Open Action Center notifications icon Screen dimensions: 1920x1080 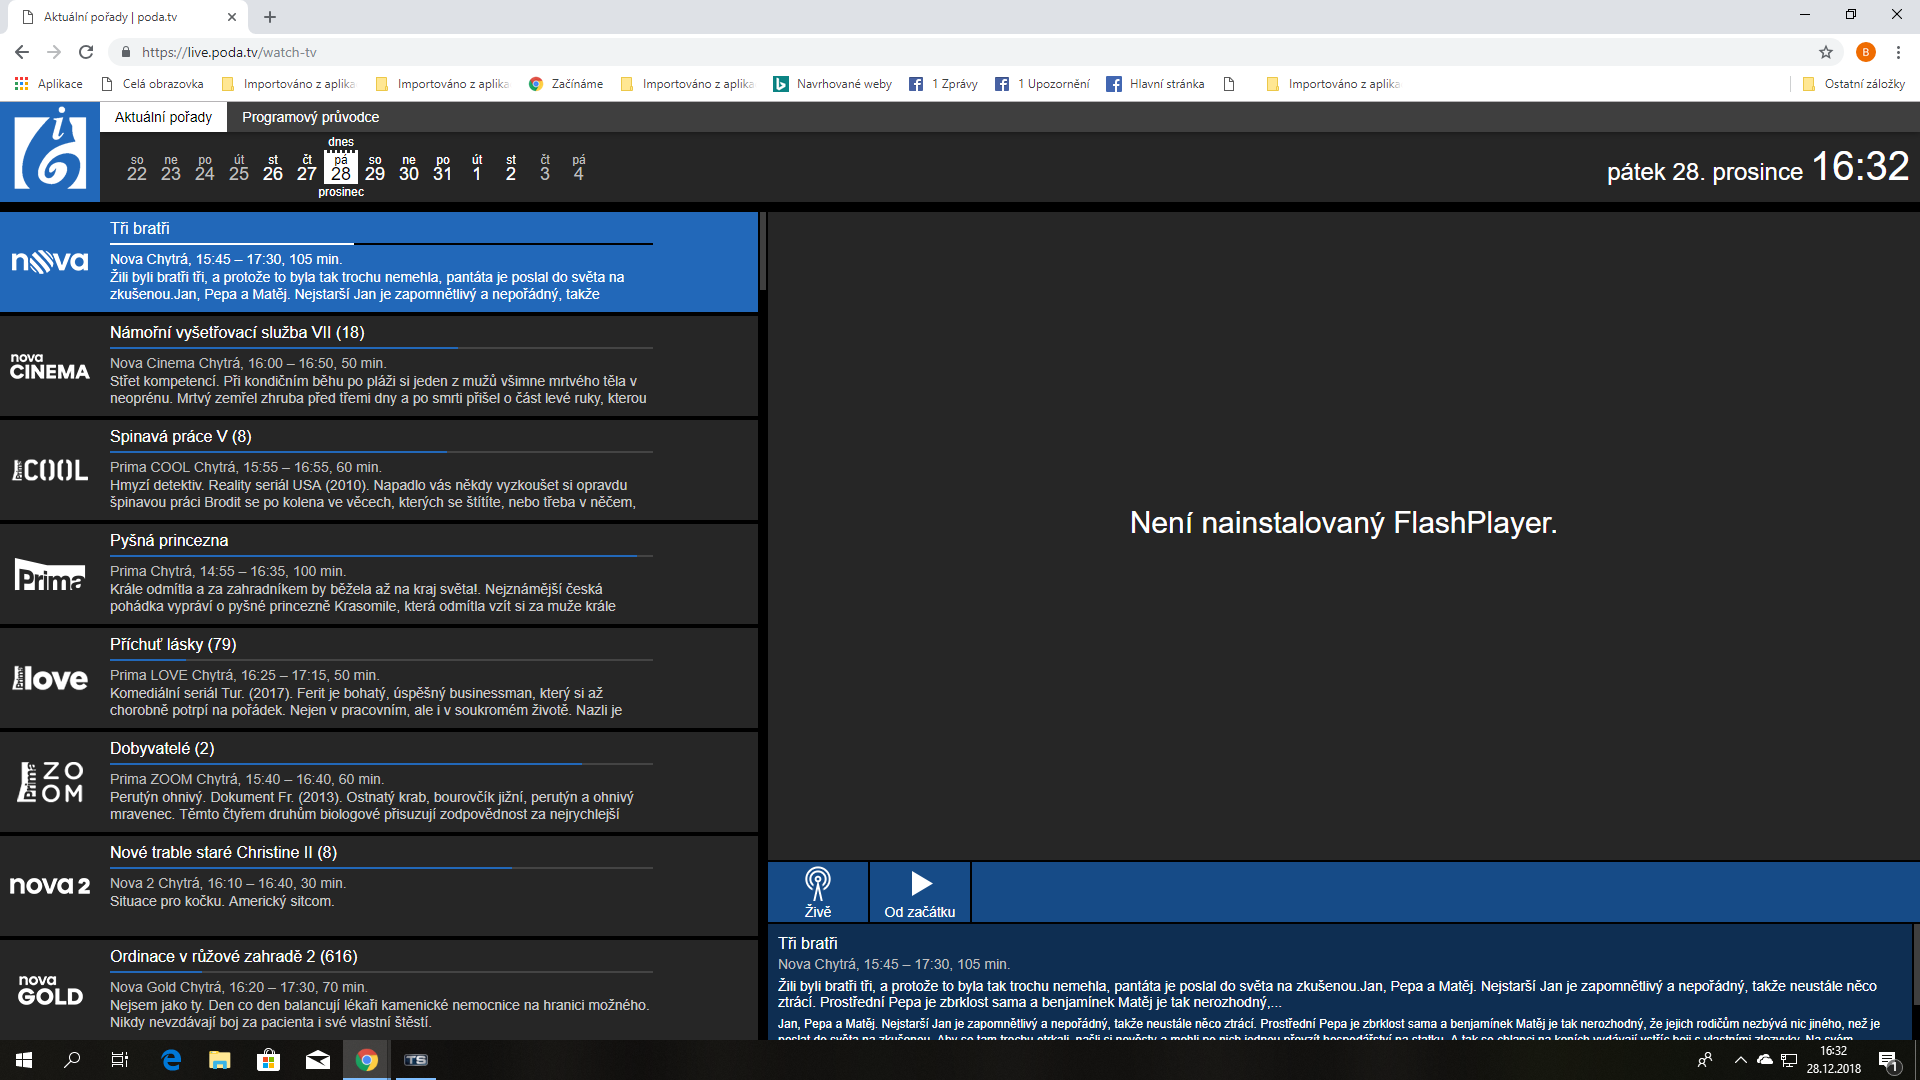[x=1888, y=1062]
